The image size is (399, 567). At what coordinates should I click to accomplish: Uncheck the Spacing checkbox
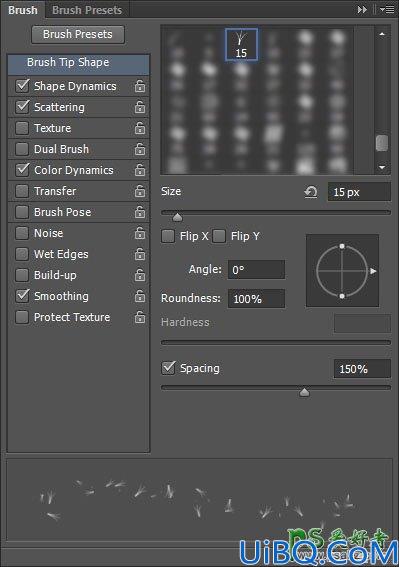[x=168, y=368]
